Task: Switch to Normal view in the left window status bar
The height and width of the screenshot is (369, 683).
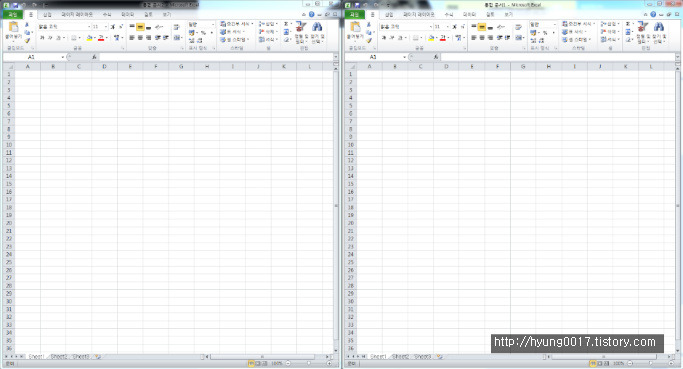Action: (x=251, y=363)
